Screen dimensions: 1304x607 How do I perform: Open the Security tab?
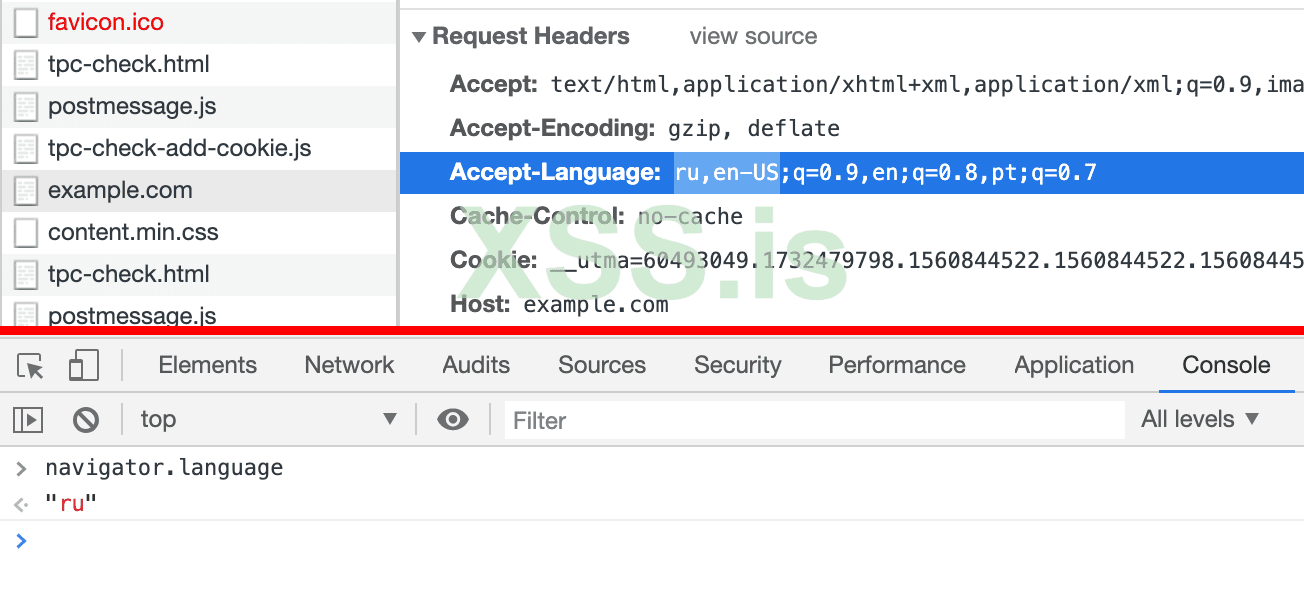(737, 366)
